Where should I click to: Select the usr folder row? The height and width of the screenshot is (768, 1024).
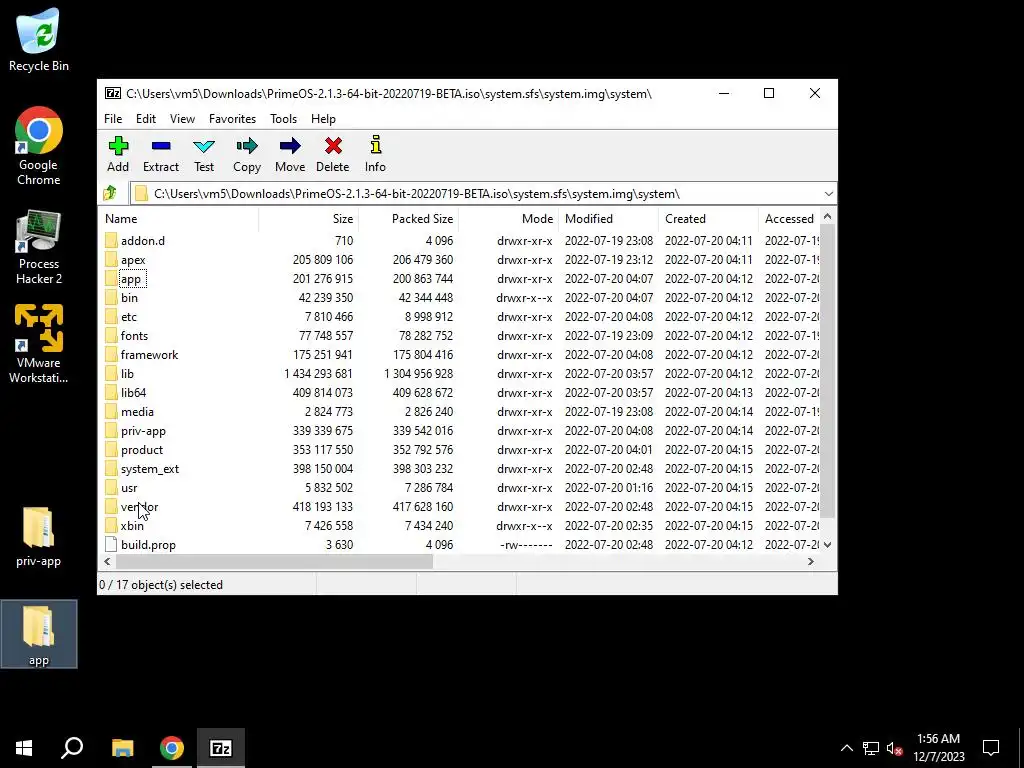tap(460, 488)
